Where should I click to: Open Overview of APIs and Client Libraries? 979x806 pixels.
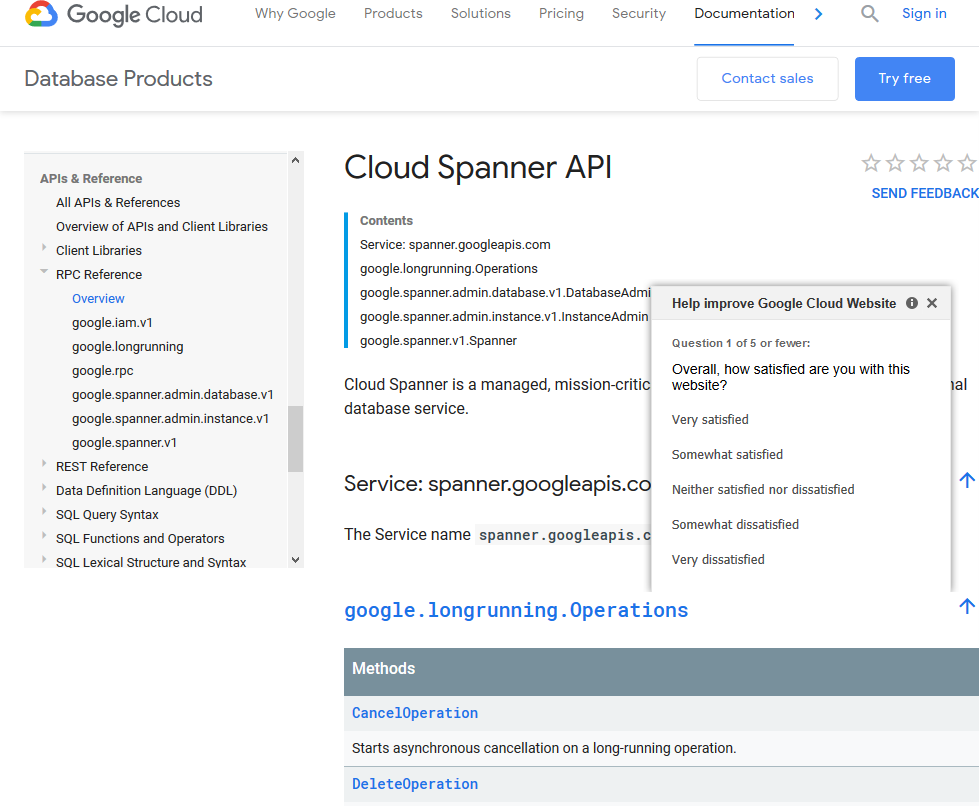pyautogui.click(x=162, y=227)
